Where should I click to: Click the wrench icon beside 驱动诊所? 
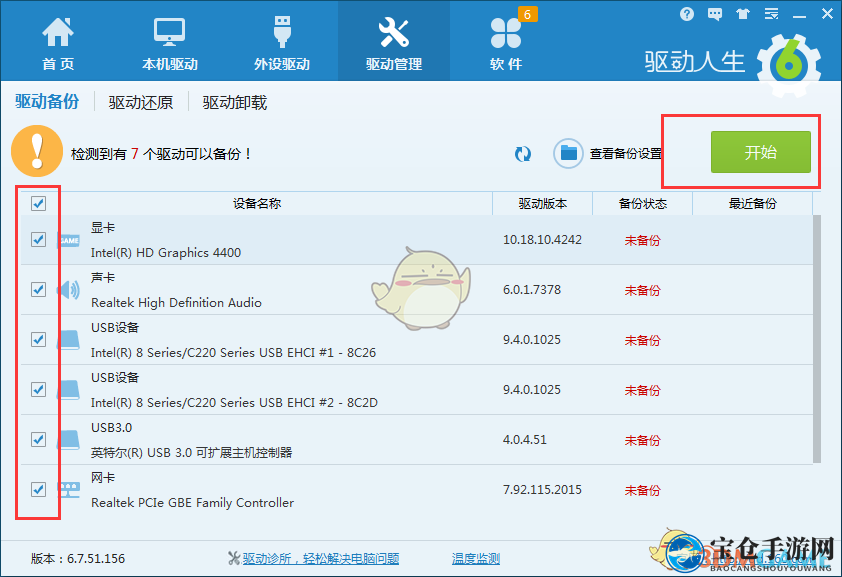pyautogui.click(x=234, y=559)
